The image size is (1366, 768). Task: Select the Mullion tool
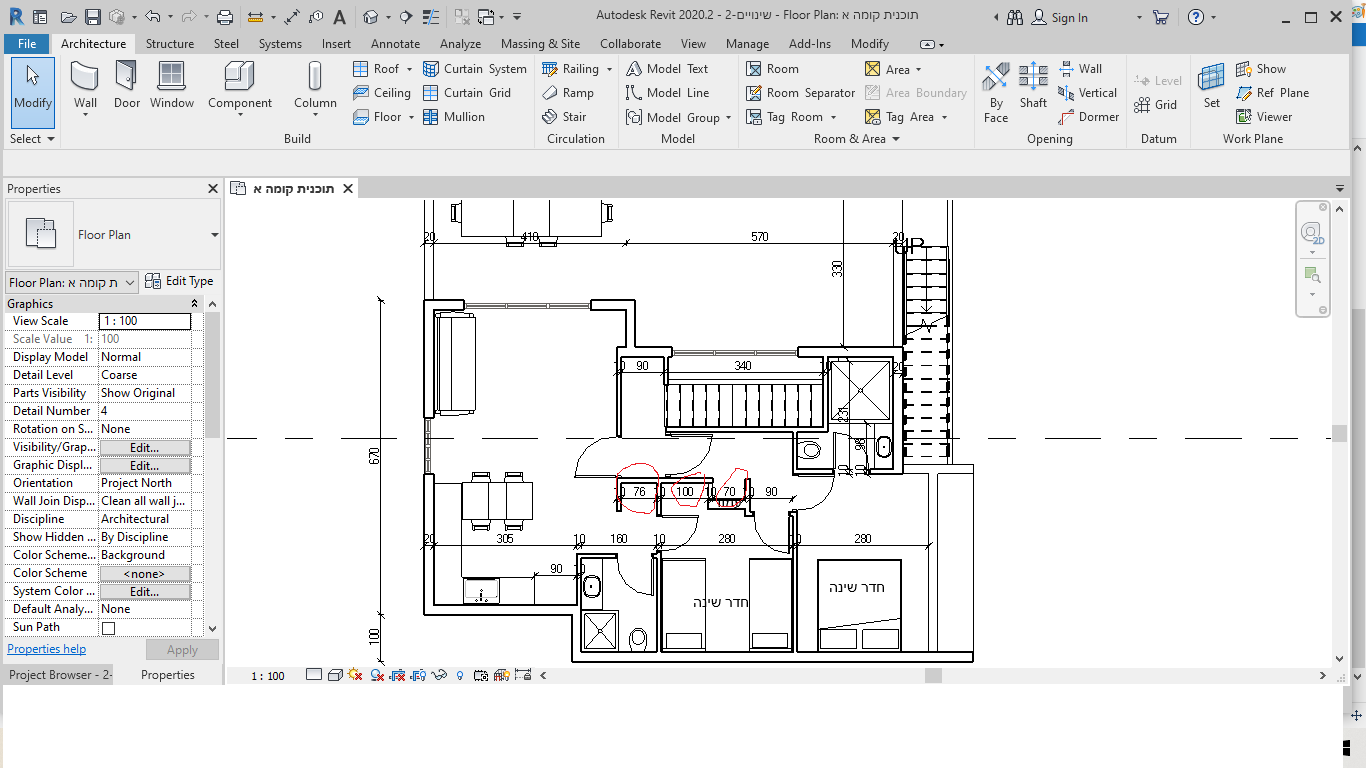coord(453,117)
